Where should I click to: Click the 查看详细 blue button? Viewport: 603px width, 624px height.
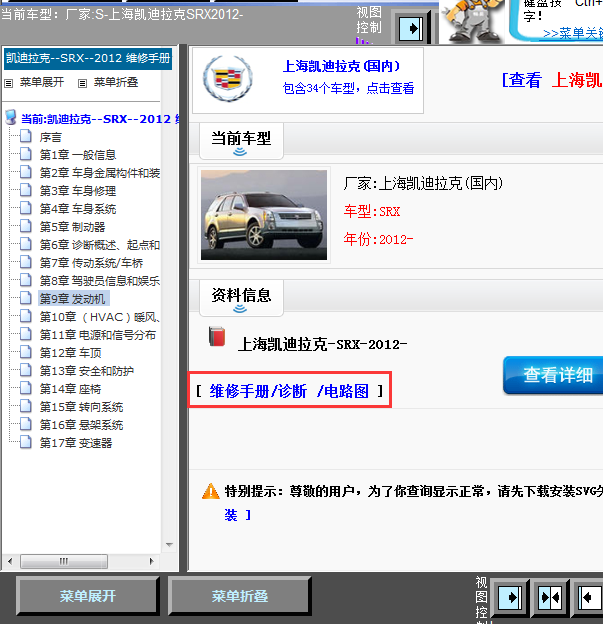pyautogui.click(x=554, y=375)
